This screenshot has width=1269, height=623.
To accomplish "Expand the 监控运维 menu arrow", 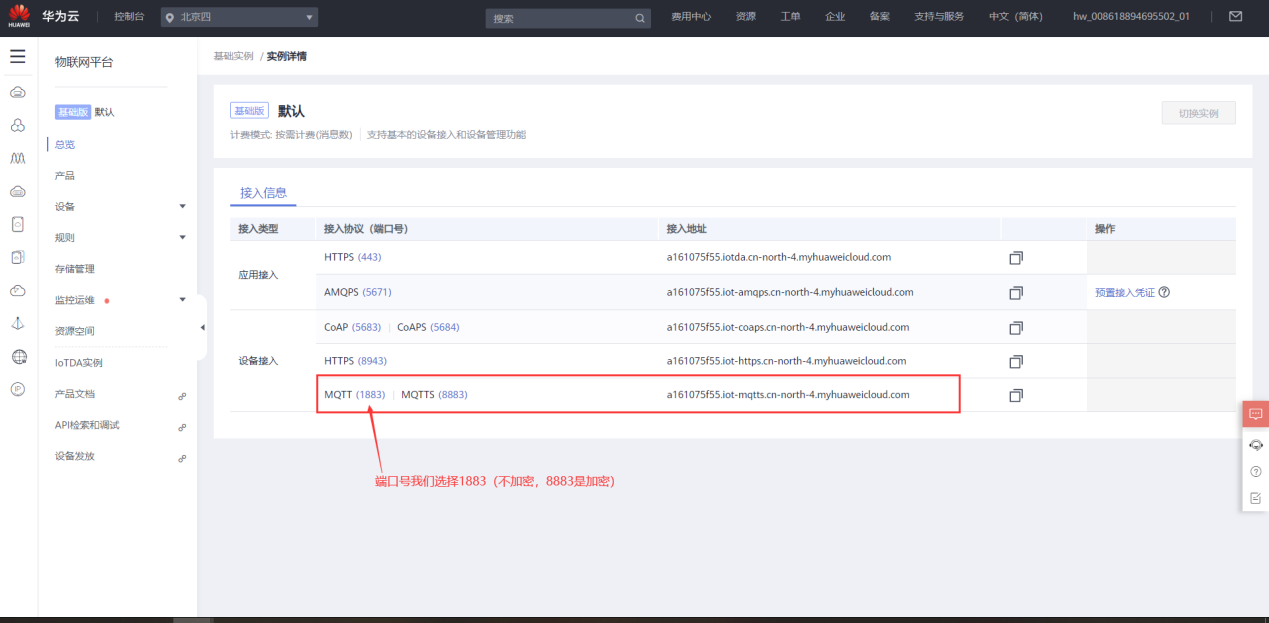I will (x=182, y=299).
